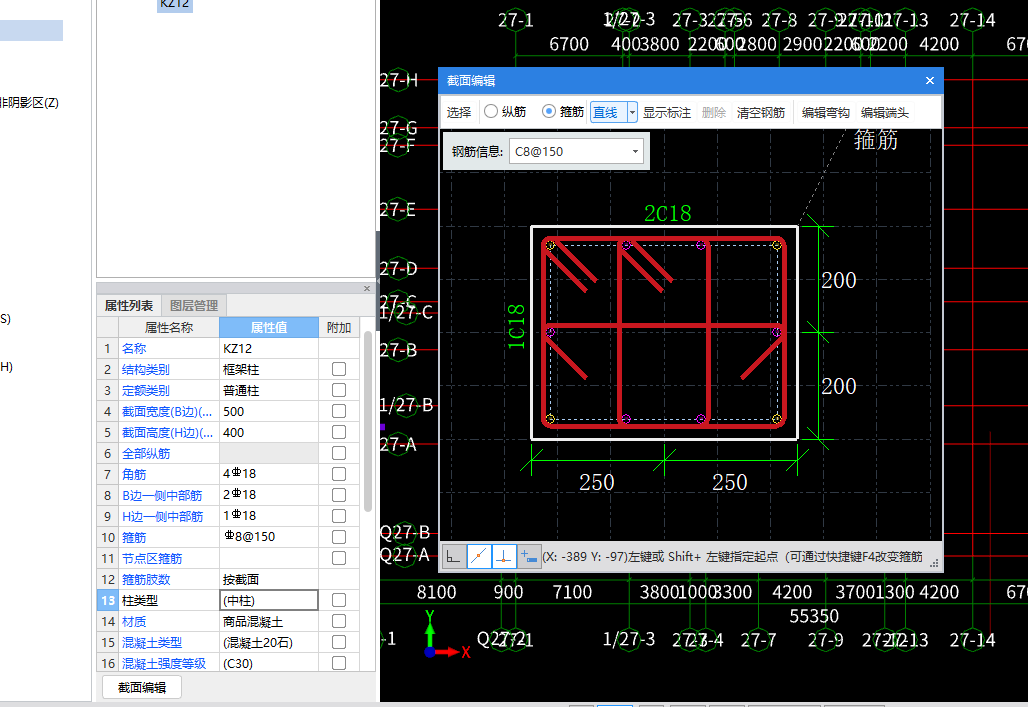
Task: Switch to the 图层管理 tab
Action: 194,306
